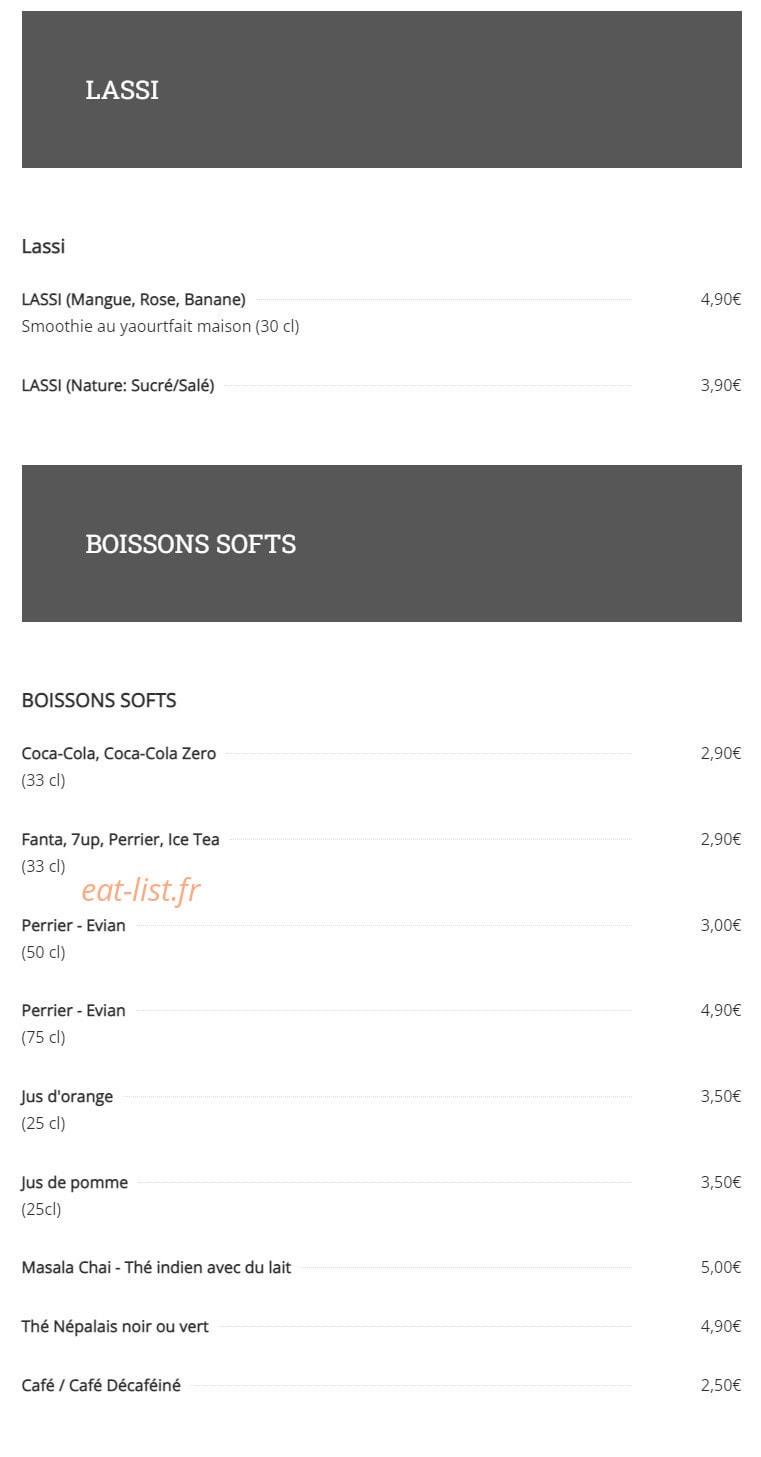Click the Jus d'orange item
The image size is (761, 1457).
68,1096
